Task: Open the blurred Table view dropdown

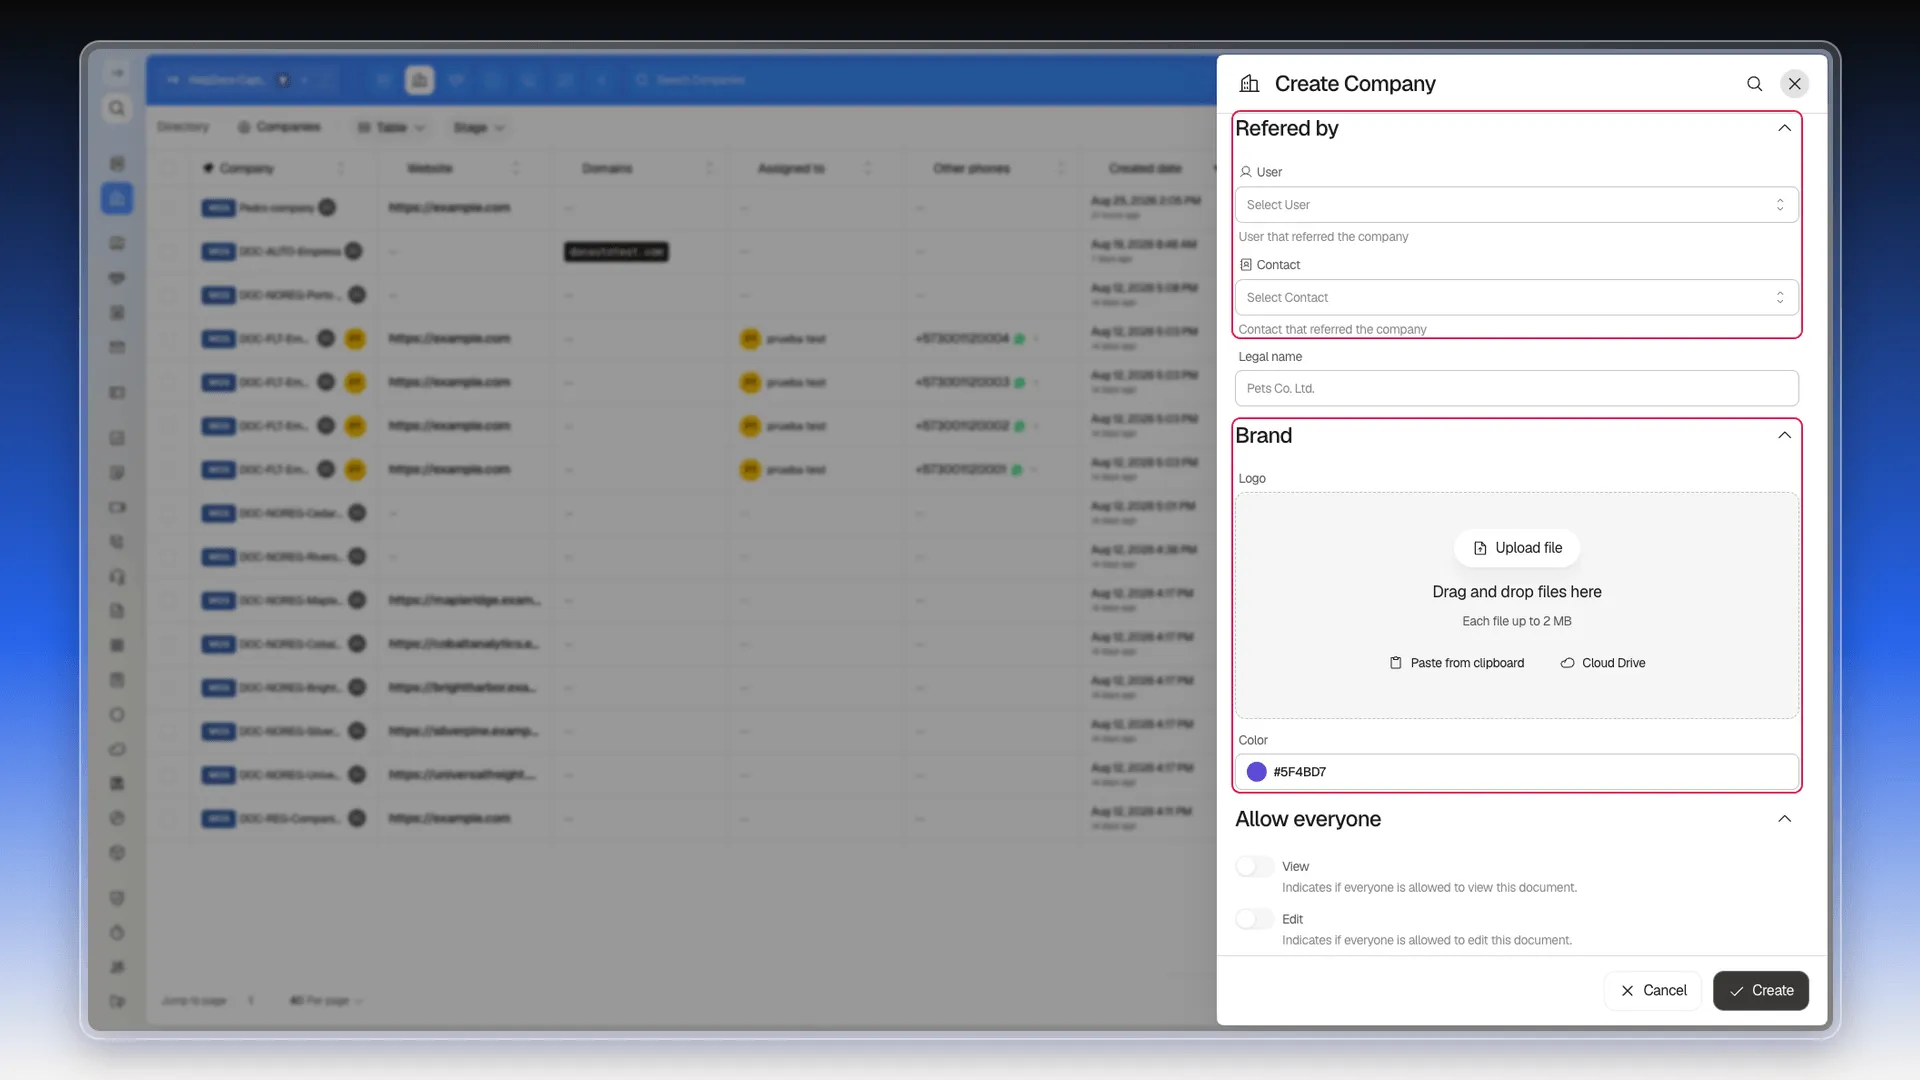Action: coord(392,128)
